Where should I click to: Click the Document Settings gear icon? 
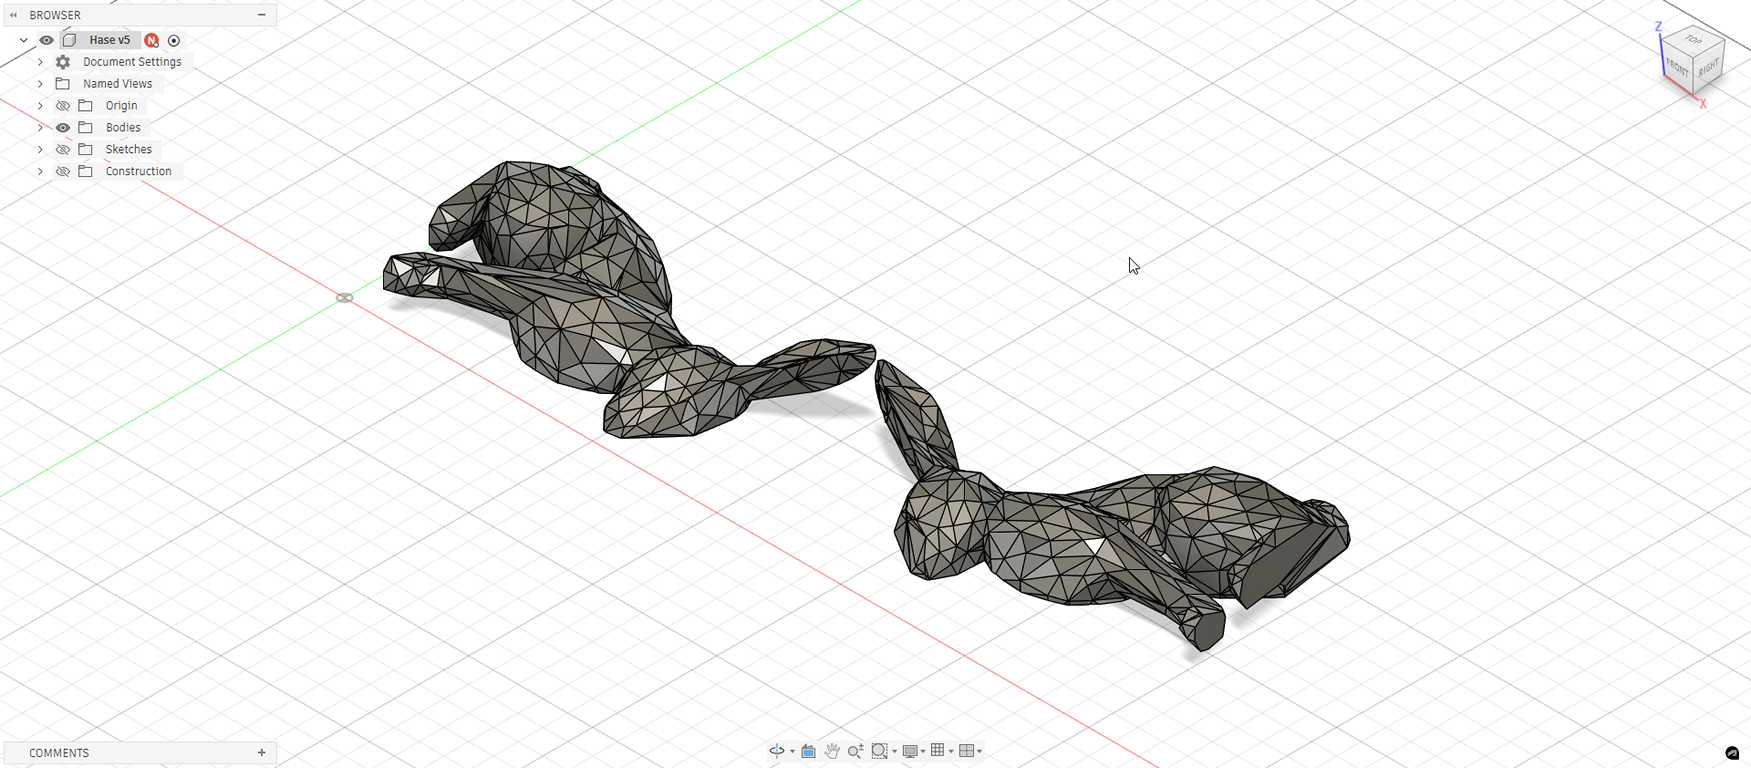pos(63,62)
